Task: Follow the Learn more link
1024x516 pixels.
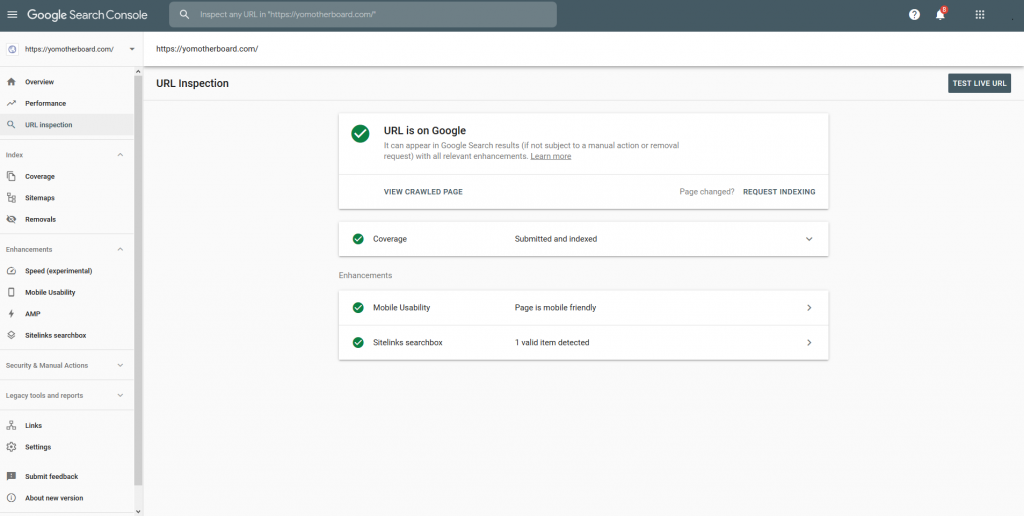Action: (x=551, y=157)
